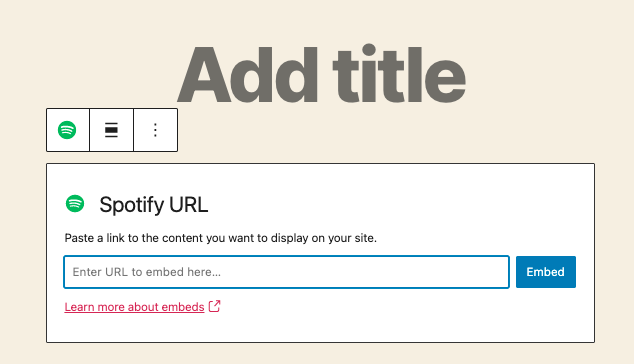Click the Spotify block type icon in toolbar

(x=68, y=130)
